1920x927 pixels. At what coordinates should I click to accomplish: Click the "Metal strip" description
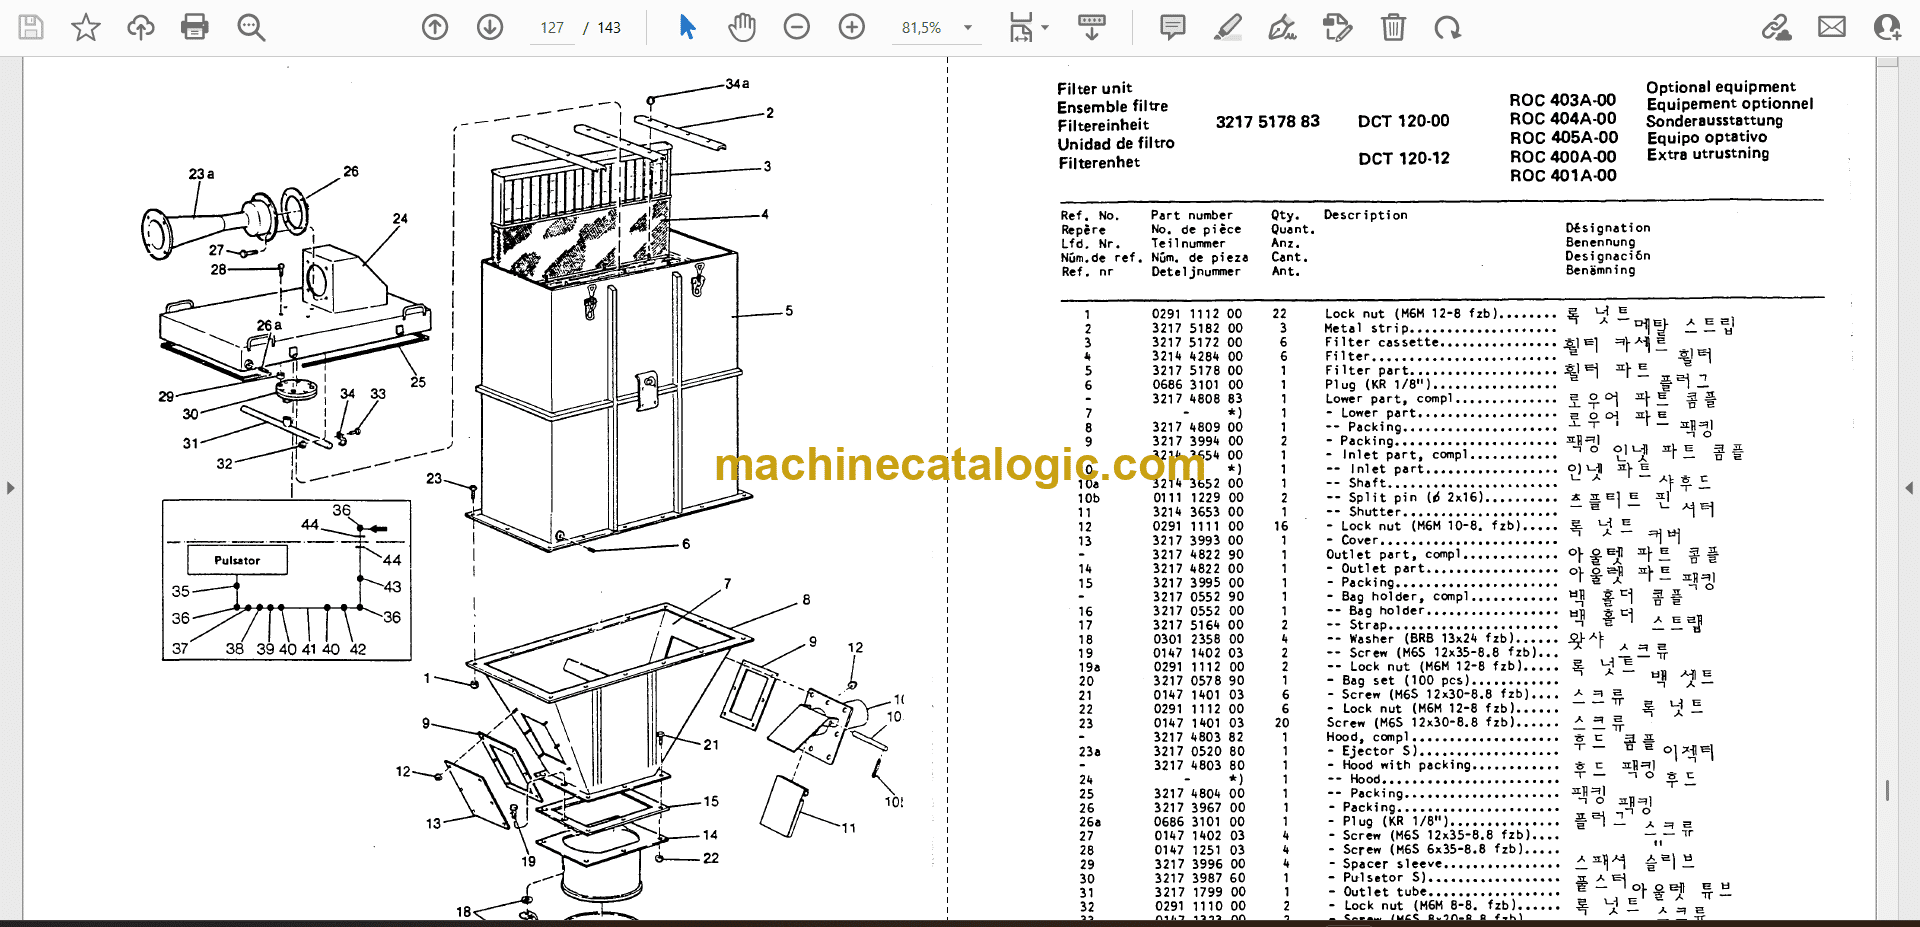click(x=1367, y=328)
